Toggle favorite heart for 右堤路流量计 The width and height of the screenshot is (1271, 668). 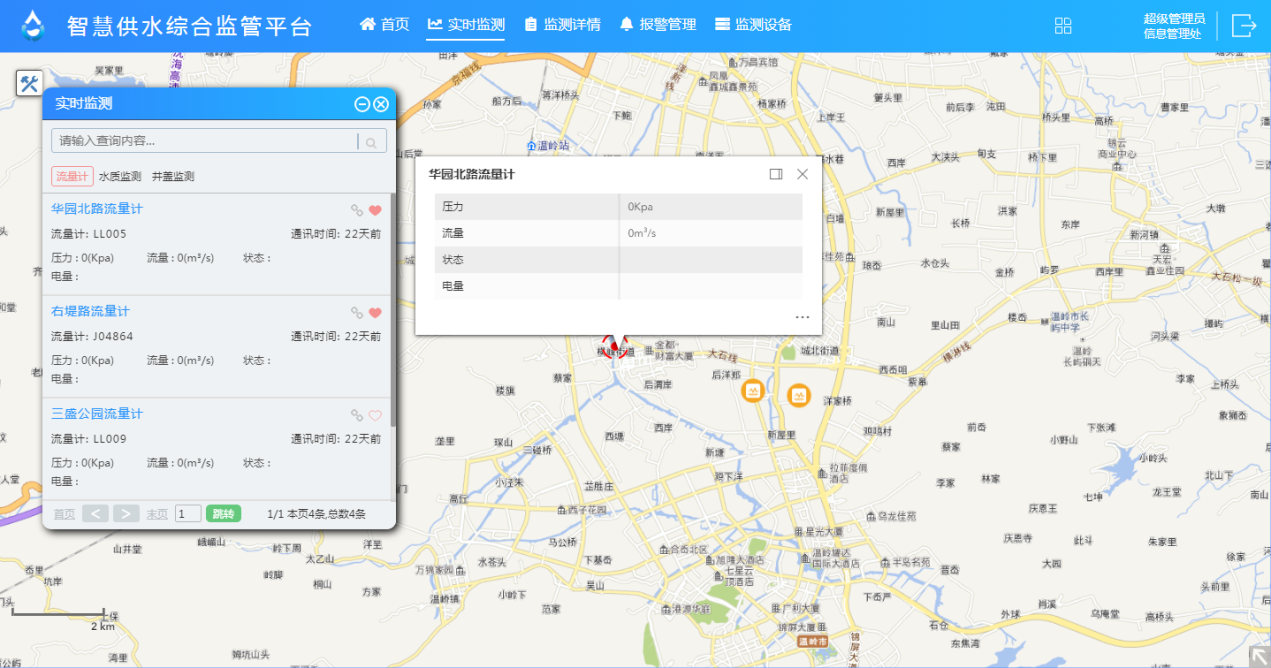click(x=375, y=312)
